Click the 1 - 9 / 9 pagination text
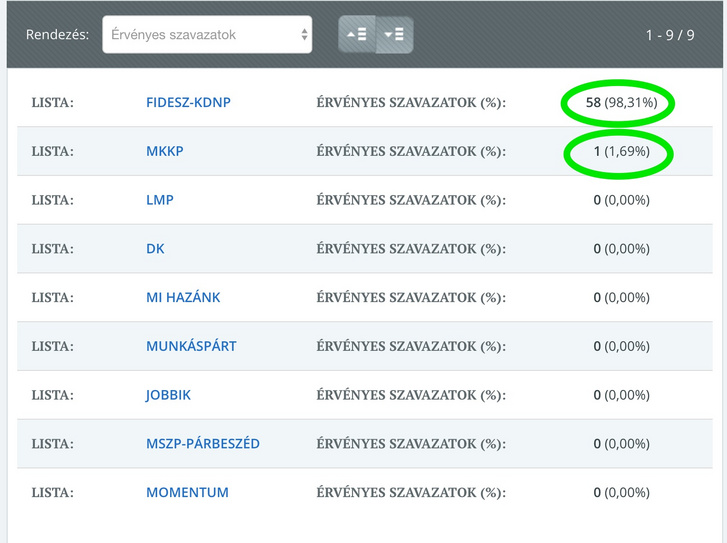 click(x=670, y=35)
